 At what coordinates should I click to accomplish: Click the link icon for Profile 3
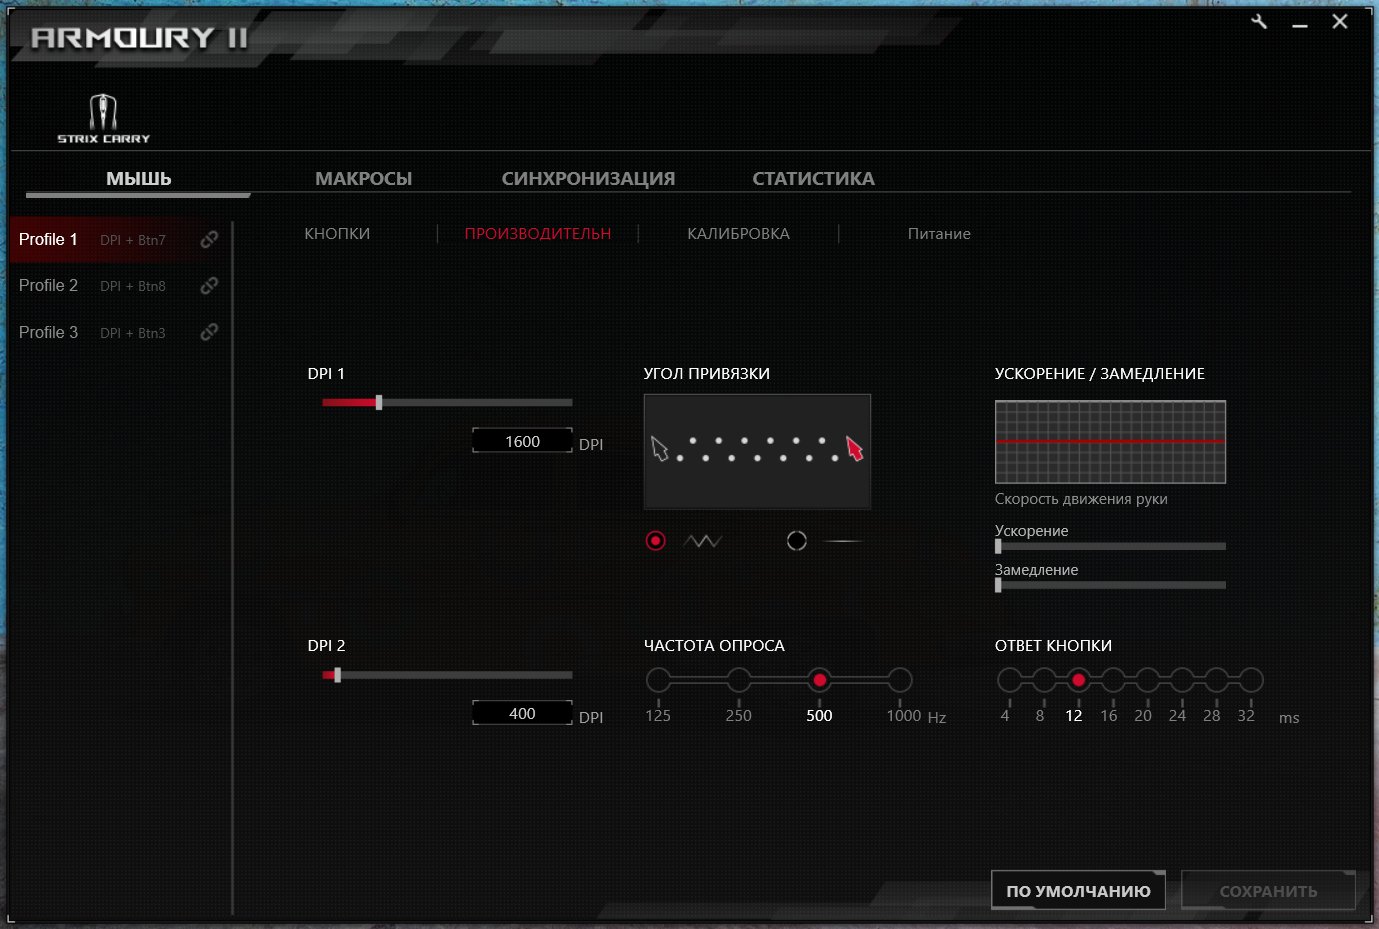[x=209, y=332]
